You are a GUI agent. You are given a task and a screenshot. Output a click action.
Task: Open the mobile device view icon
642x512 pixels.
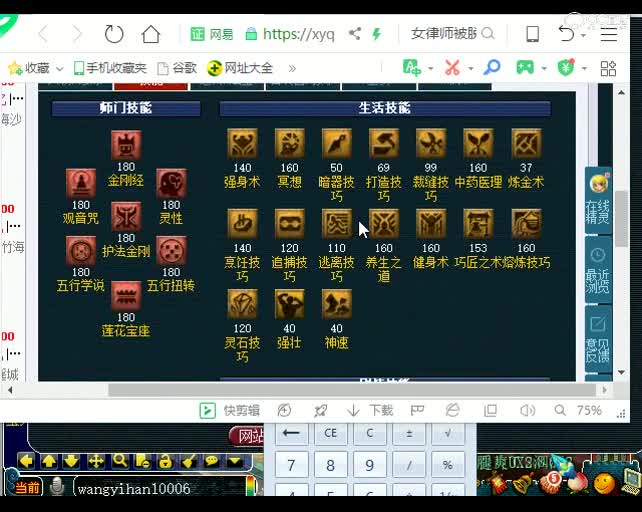click(x=532, y=34)
